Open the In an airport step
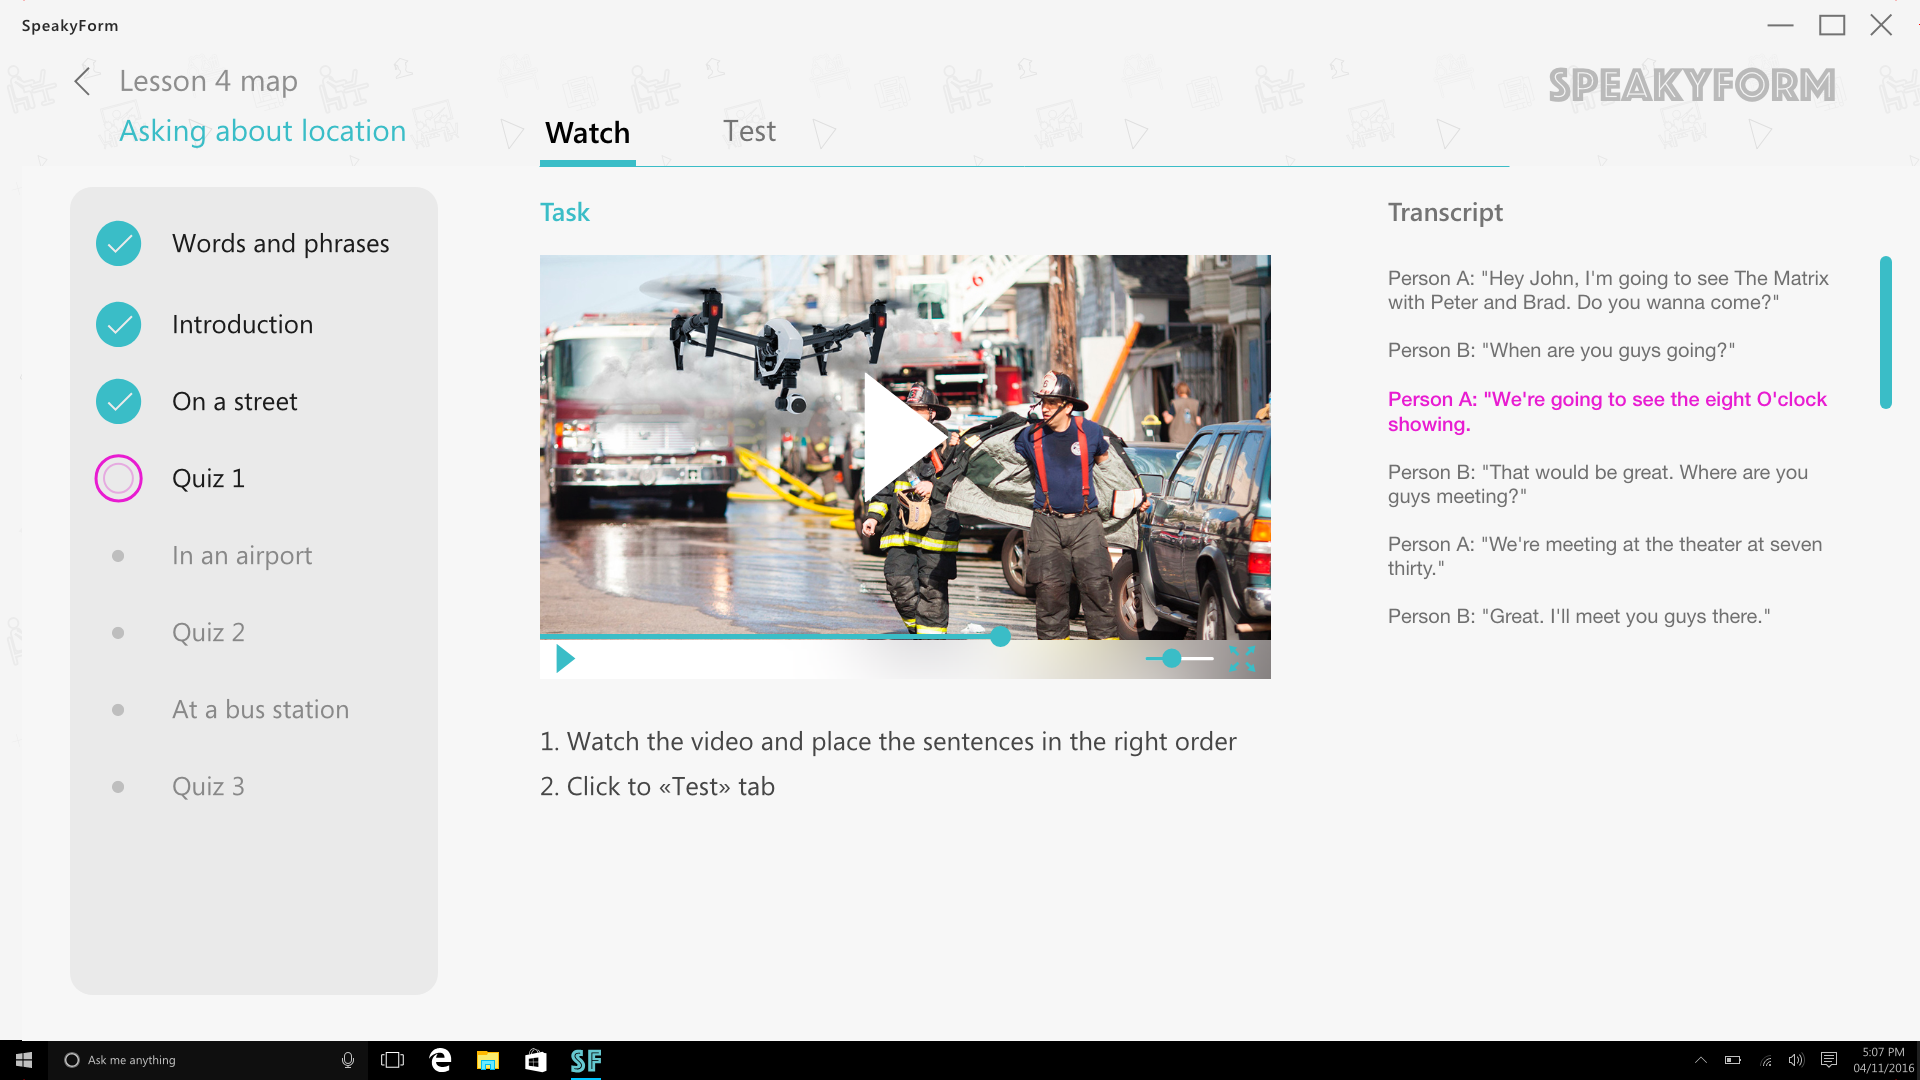Screen dimensions: 1920x1080 coord(242,555)
